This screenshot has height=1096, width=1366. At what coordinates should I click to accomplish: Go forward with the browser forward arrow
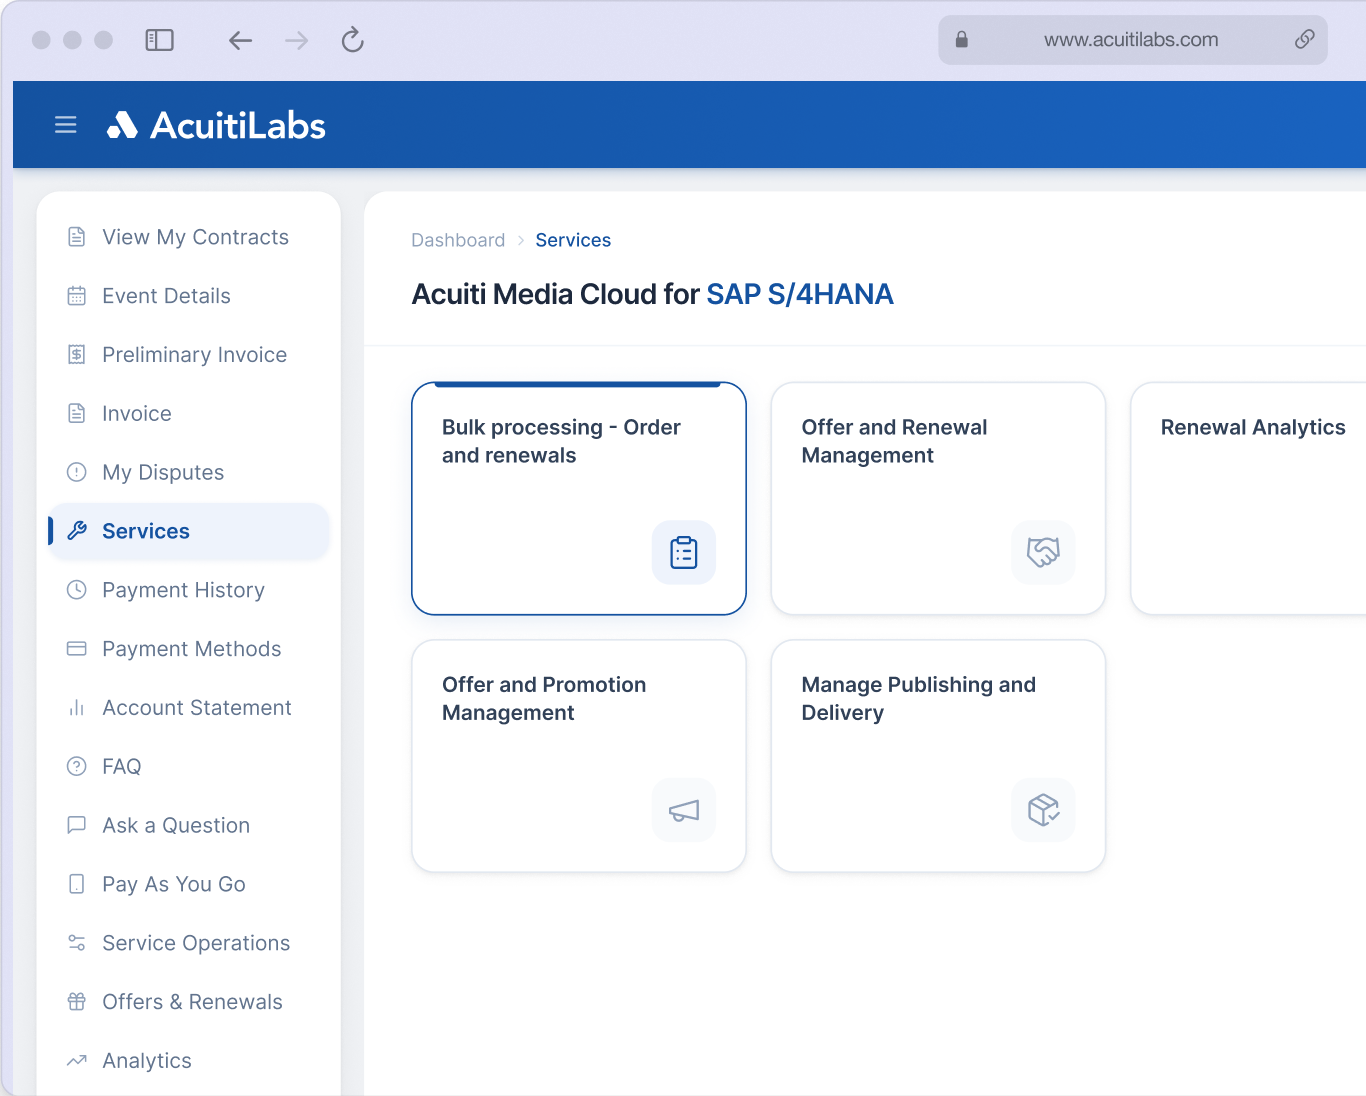(296, 40)
